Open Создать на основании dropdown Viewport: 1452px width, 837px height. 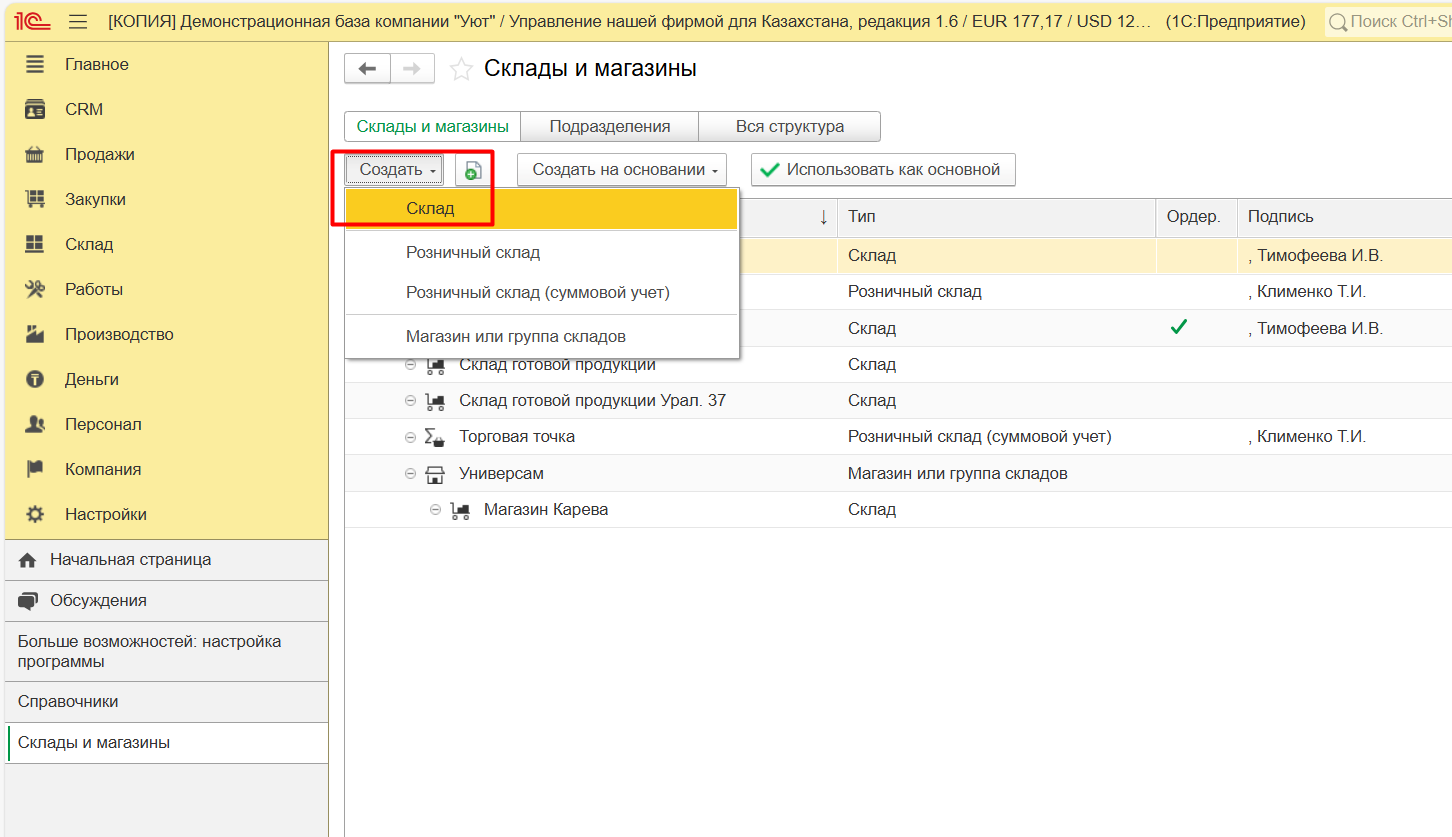click(621, 170)
